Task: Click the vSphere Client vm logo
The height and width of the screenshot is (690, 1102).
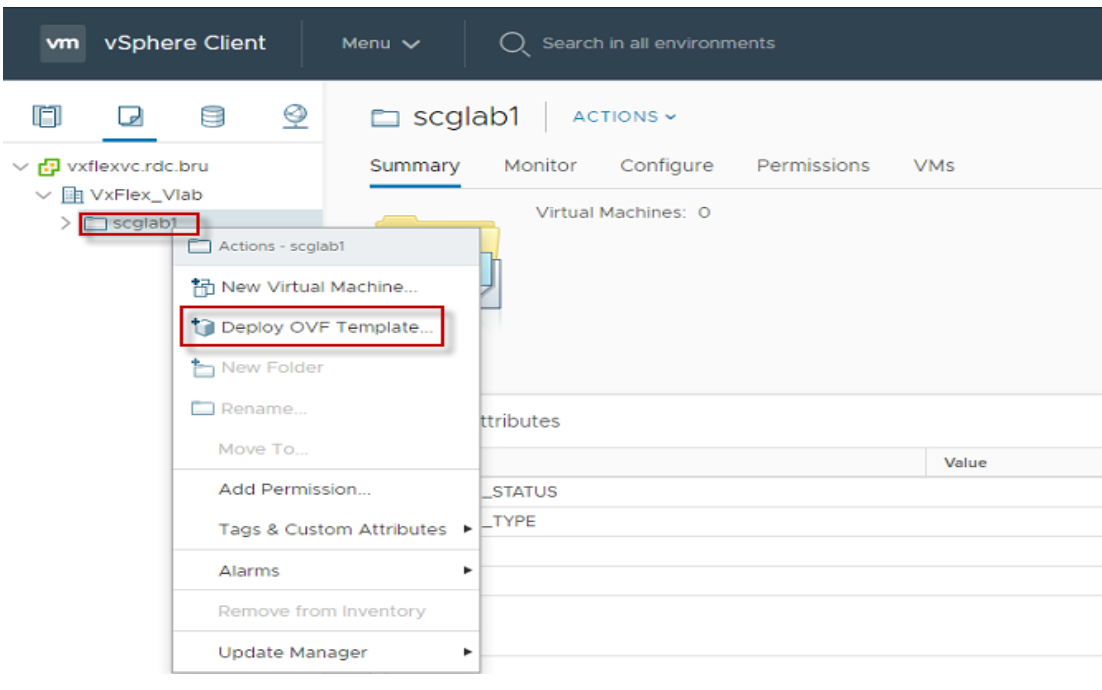Action: tap(62, 43)
